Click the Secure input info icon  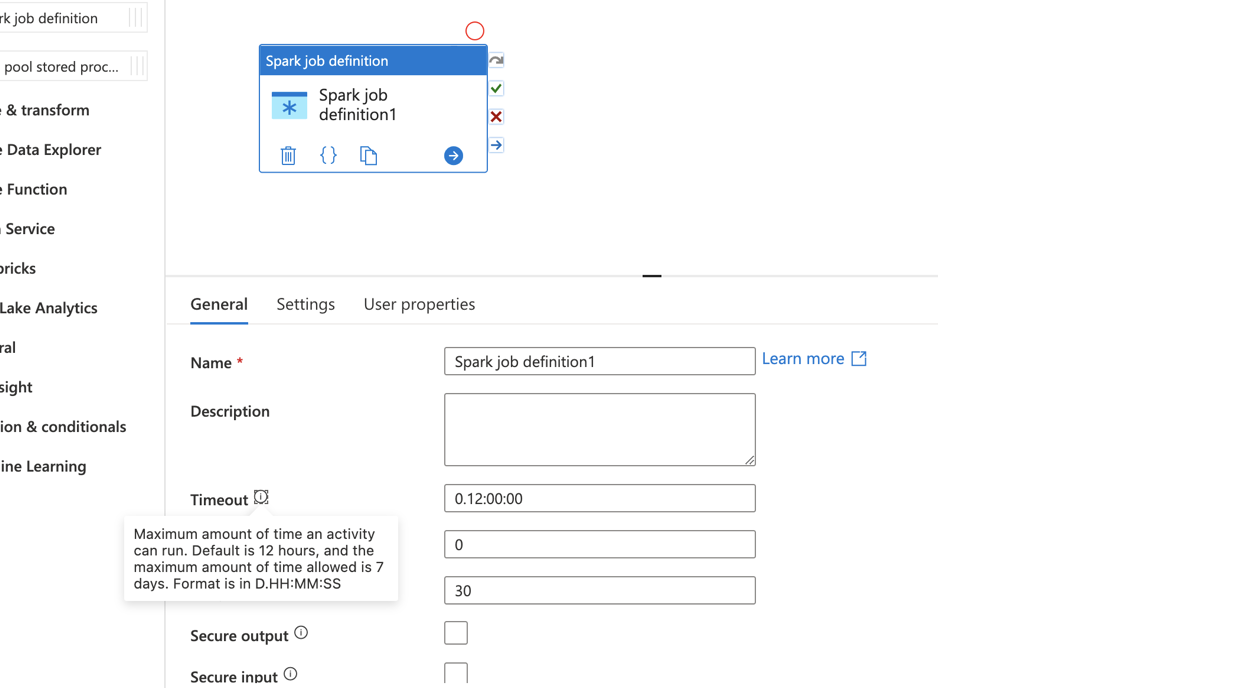(290, 674)
